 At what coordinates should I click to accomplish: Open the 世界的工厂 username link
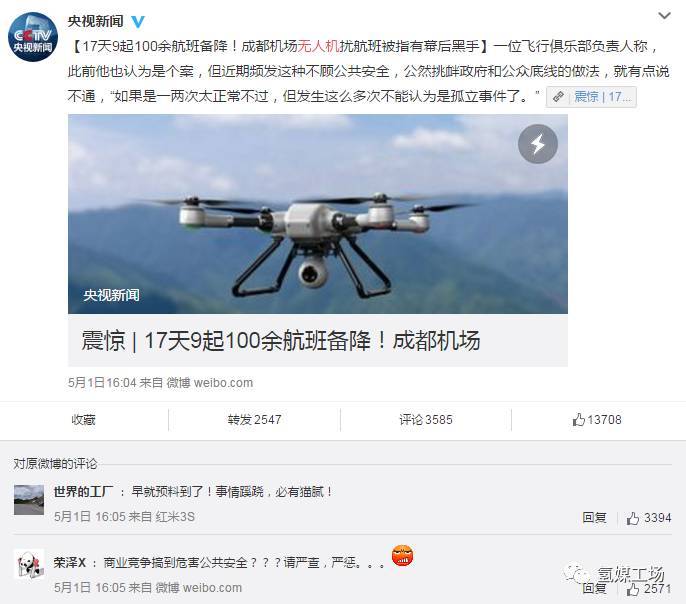click(x=83, y=492)
